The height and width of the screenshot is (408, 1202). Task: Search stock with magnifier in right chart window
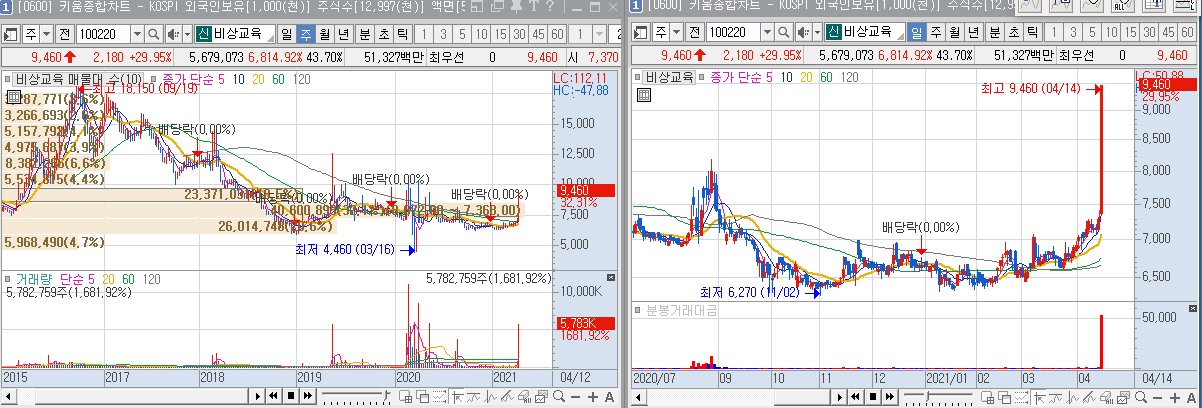point(784,33)
